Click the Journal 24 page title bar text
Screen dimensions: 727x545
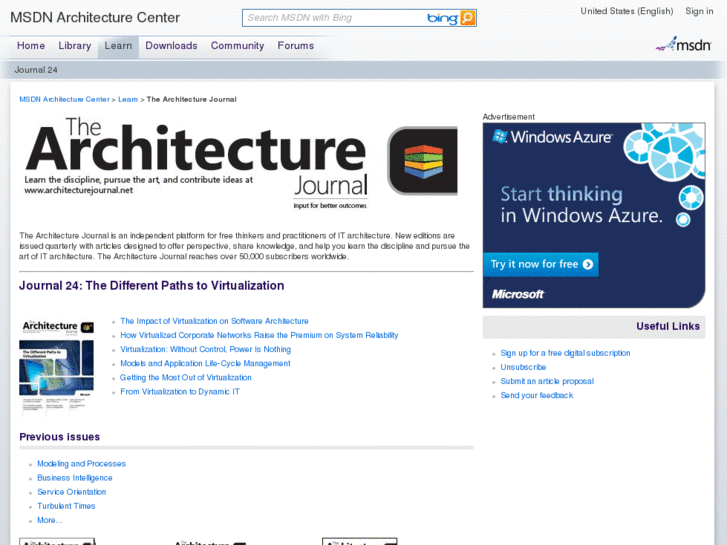[x=36, y=70]
